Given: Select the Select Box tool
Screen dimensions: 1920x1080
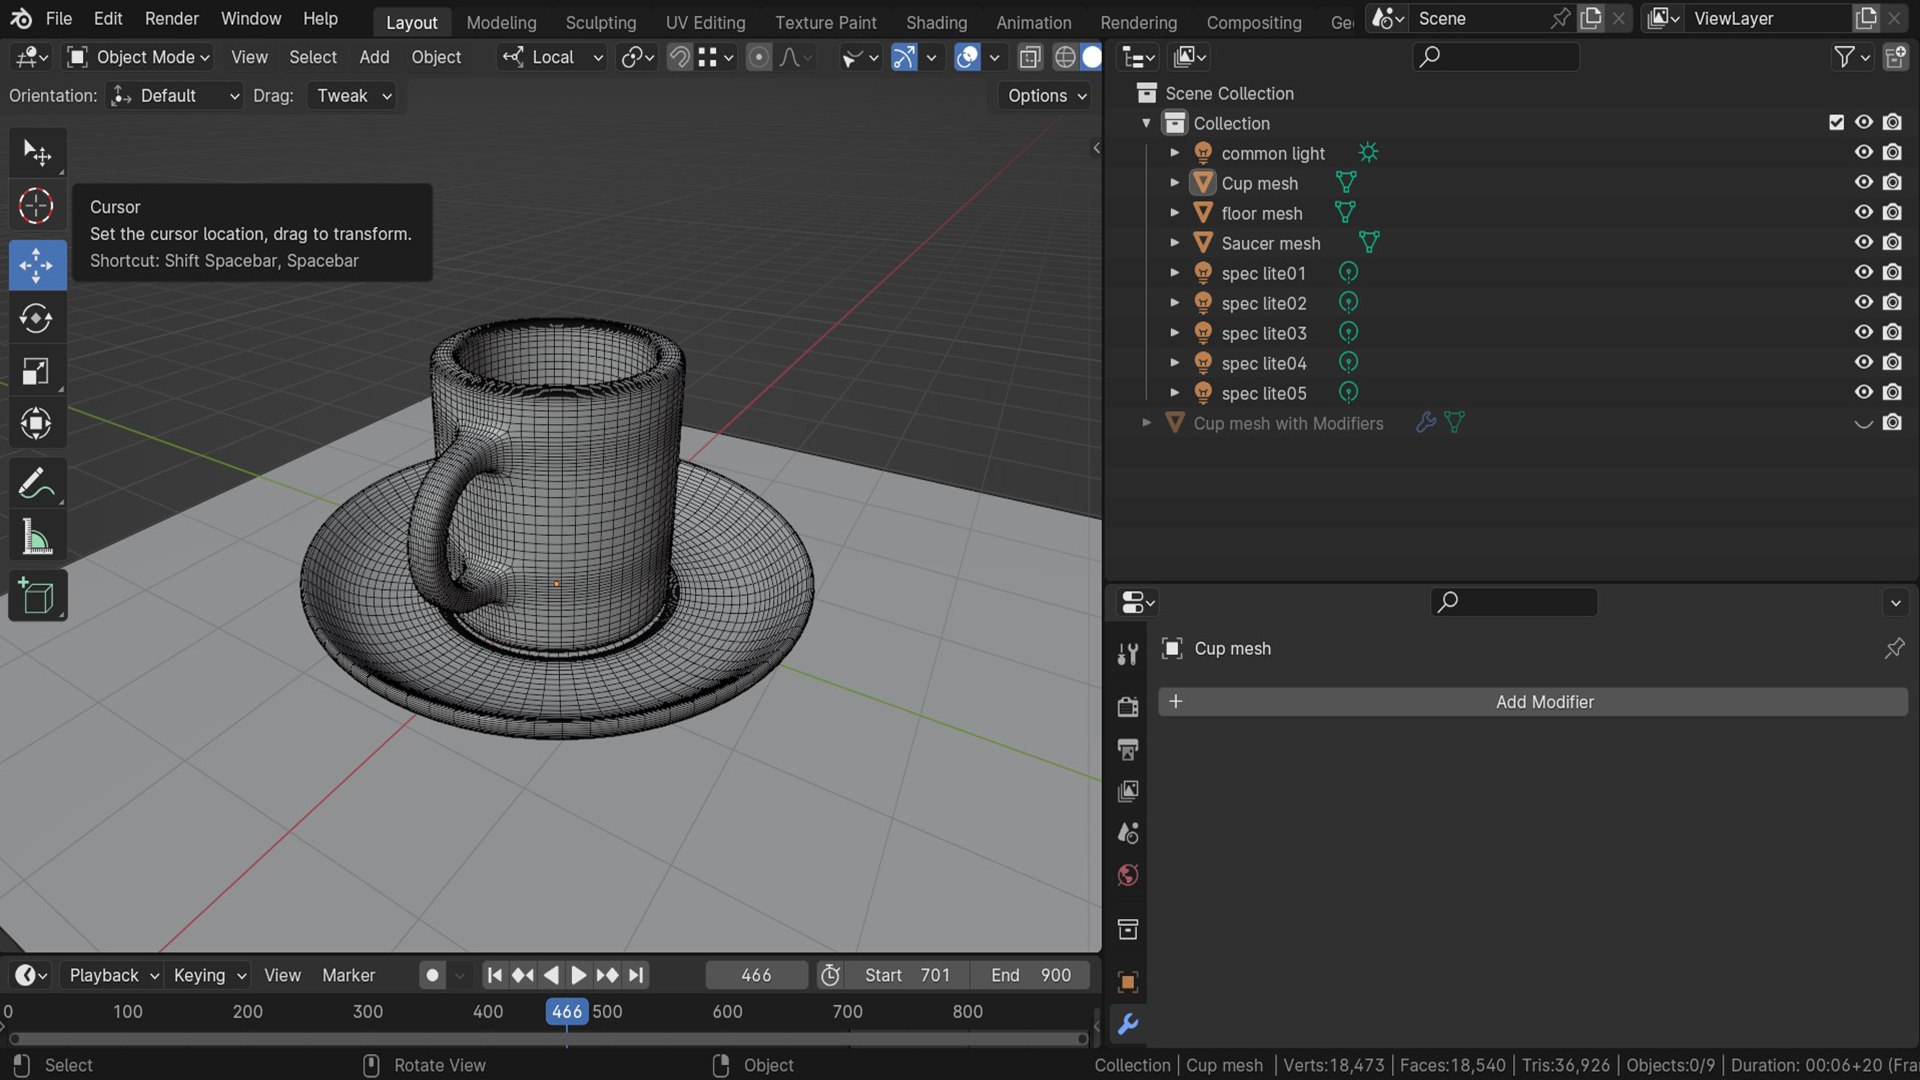Looking at the screenshot, I should coord(37,153).
